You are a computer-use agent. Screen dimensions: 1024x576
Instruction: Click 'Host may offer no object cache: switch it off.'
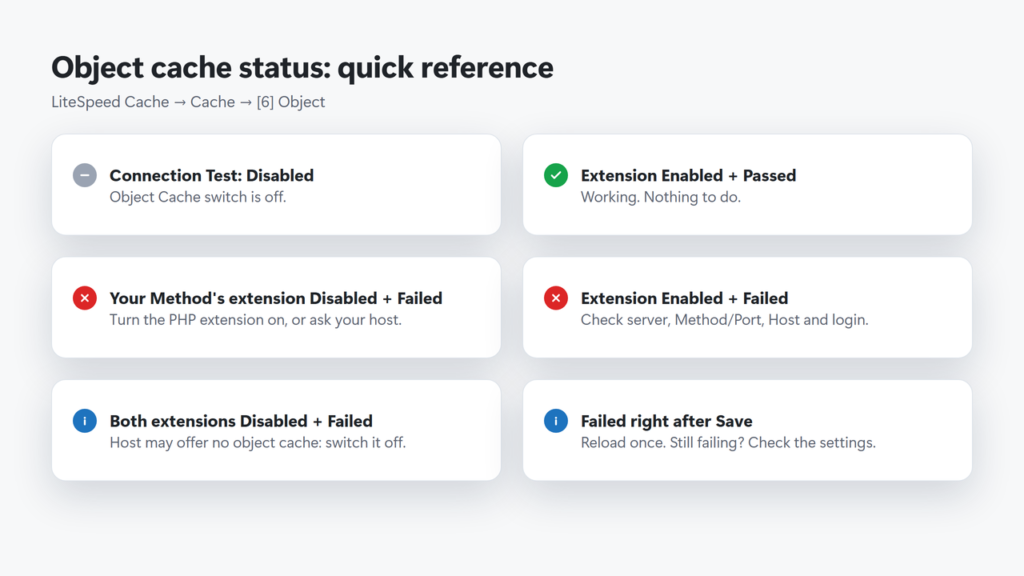(x=258, y=443)
